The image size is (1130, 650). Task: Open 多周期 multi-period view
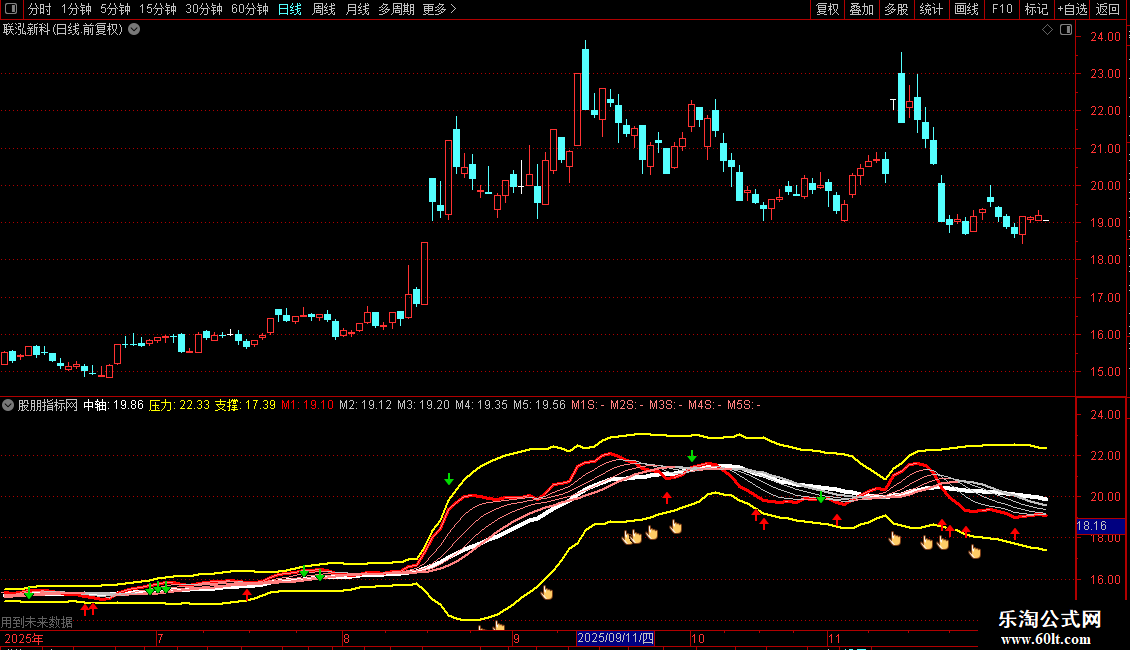point(396,9)
